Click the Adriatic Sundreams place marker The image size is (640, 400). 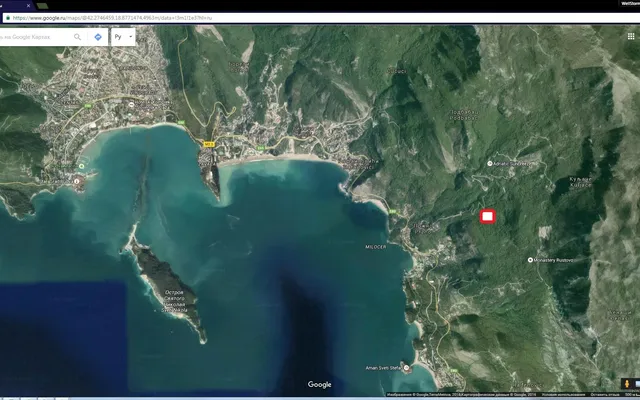pos(490,164)
